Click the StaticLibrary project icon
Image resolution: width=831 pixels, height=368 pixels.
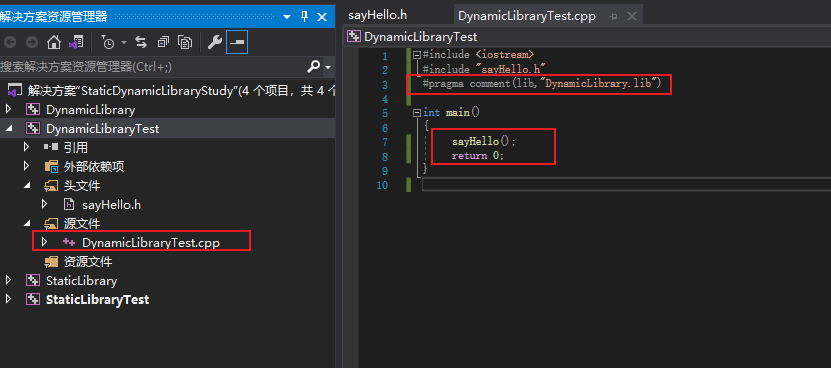click(x=33, y=281)
